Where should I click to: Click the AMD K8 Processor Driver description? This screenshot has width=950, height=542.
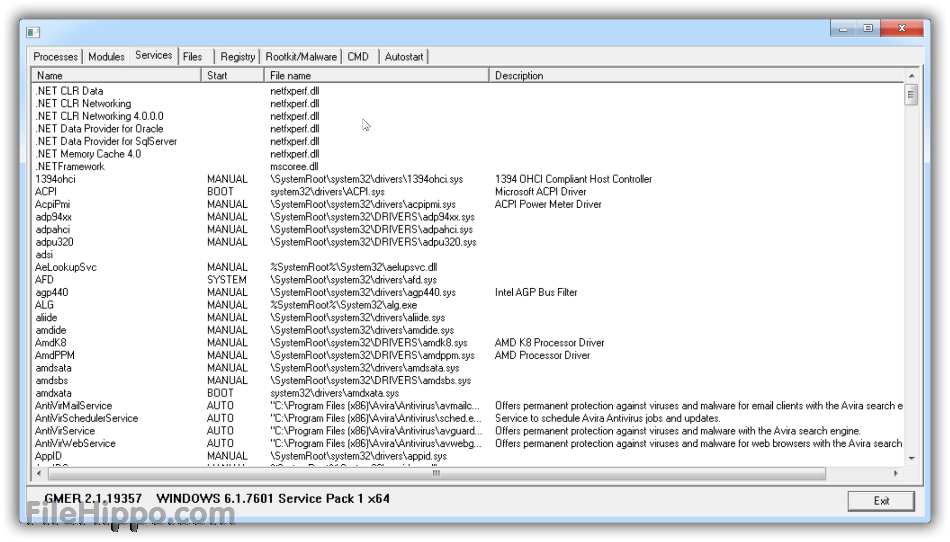tap(549, 343)
